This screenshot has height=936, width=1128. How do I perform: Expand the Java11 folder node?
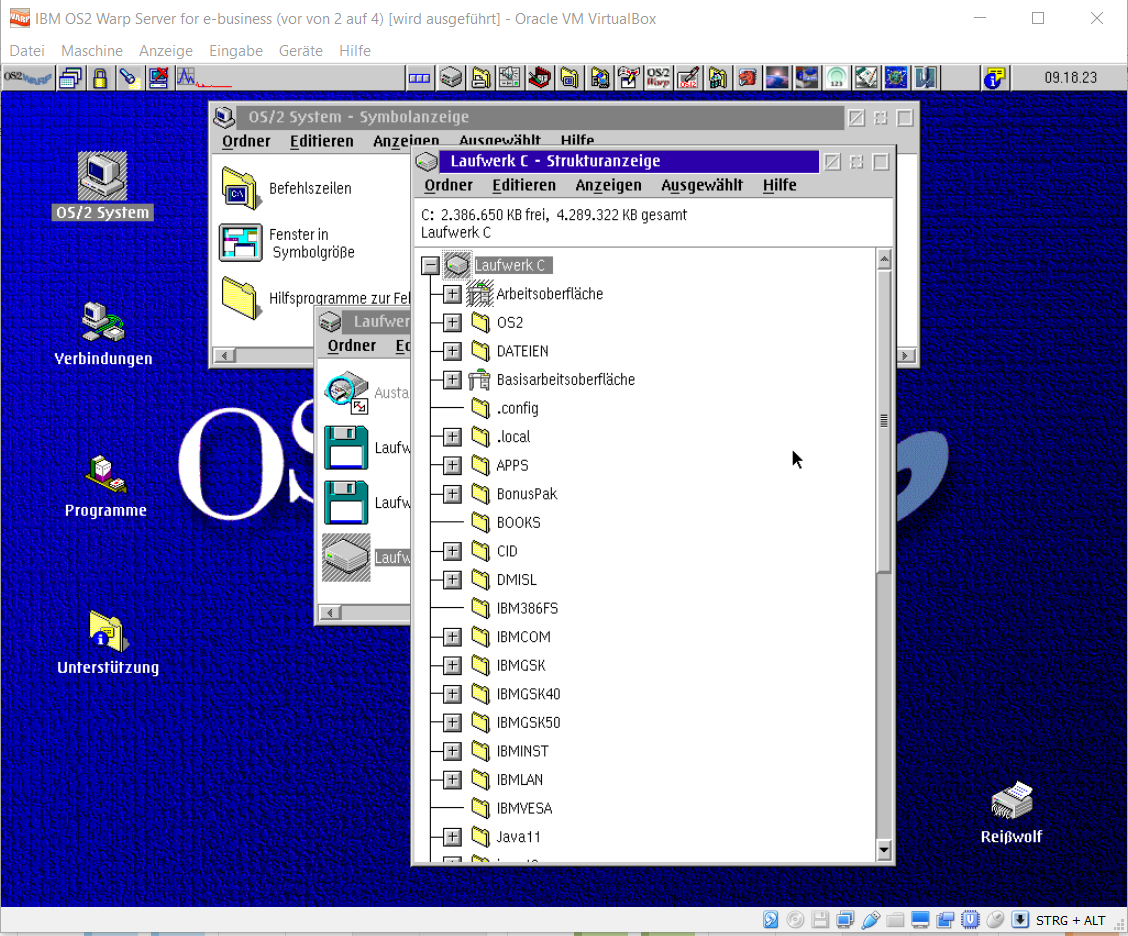452,837
